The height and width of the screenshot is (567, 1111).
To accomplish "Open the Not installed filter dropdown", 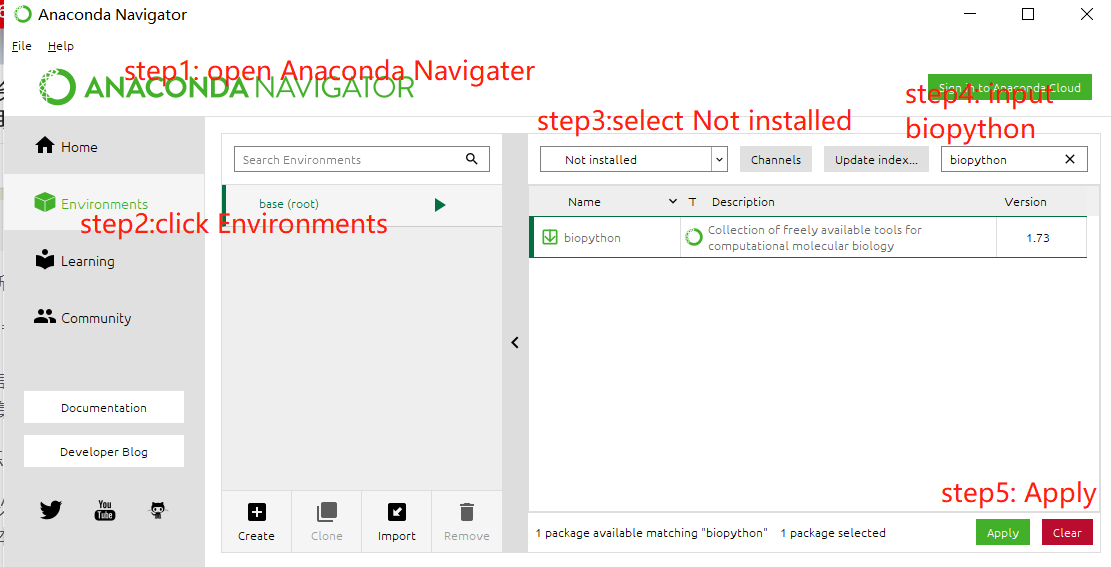I will [633, 159].
